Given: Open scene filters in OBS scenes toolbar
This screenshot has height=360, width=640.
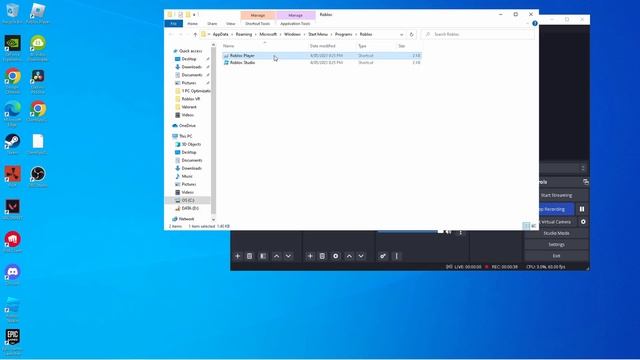Looking at the screenshot, I should coord(263,256).
